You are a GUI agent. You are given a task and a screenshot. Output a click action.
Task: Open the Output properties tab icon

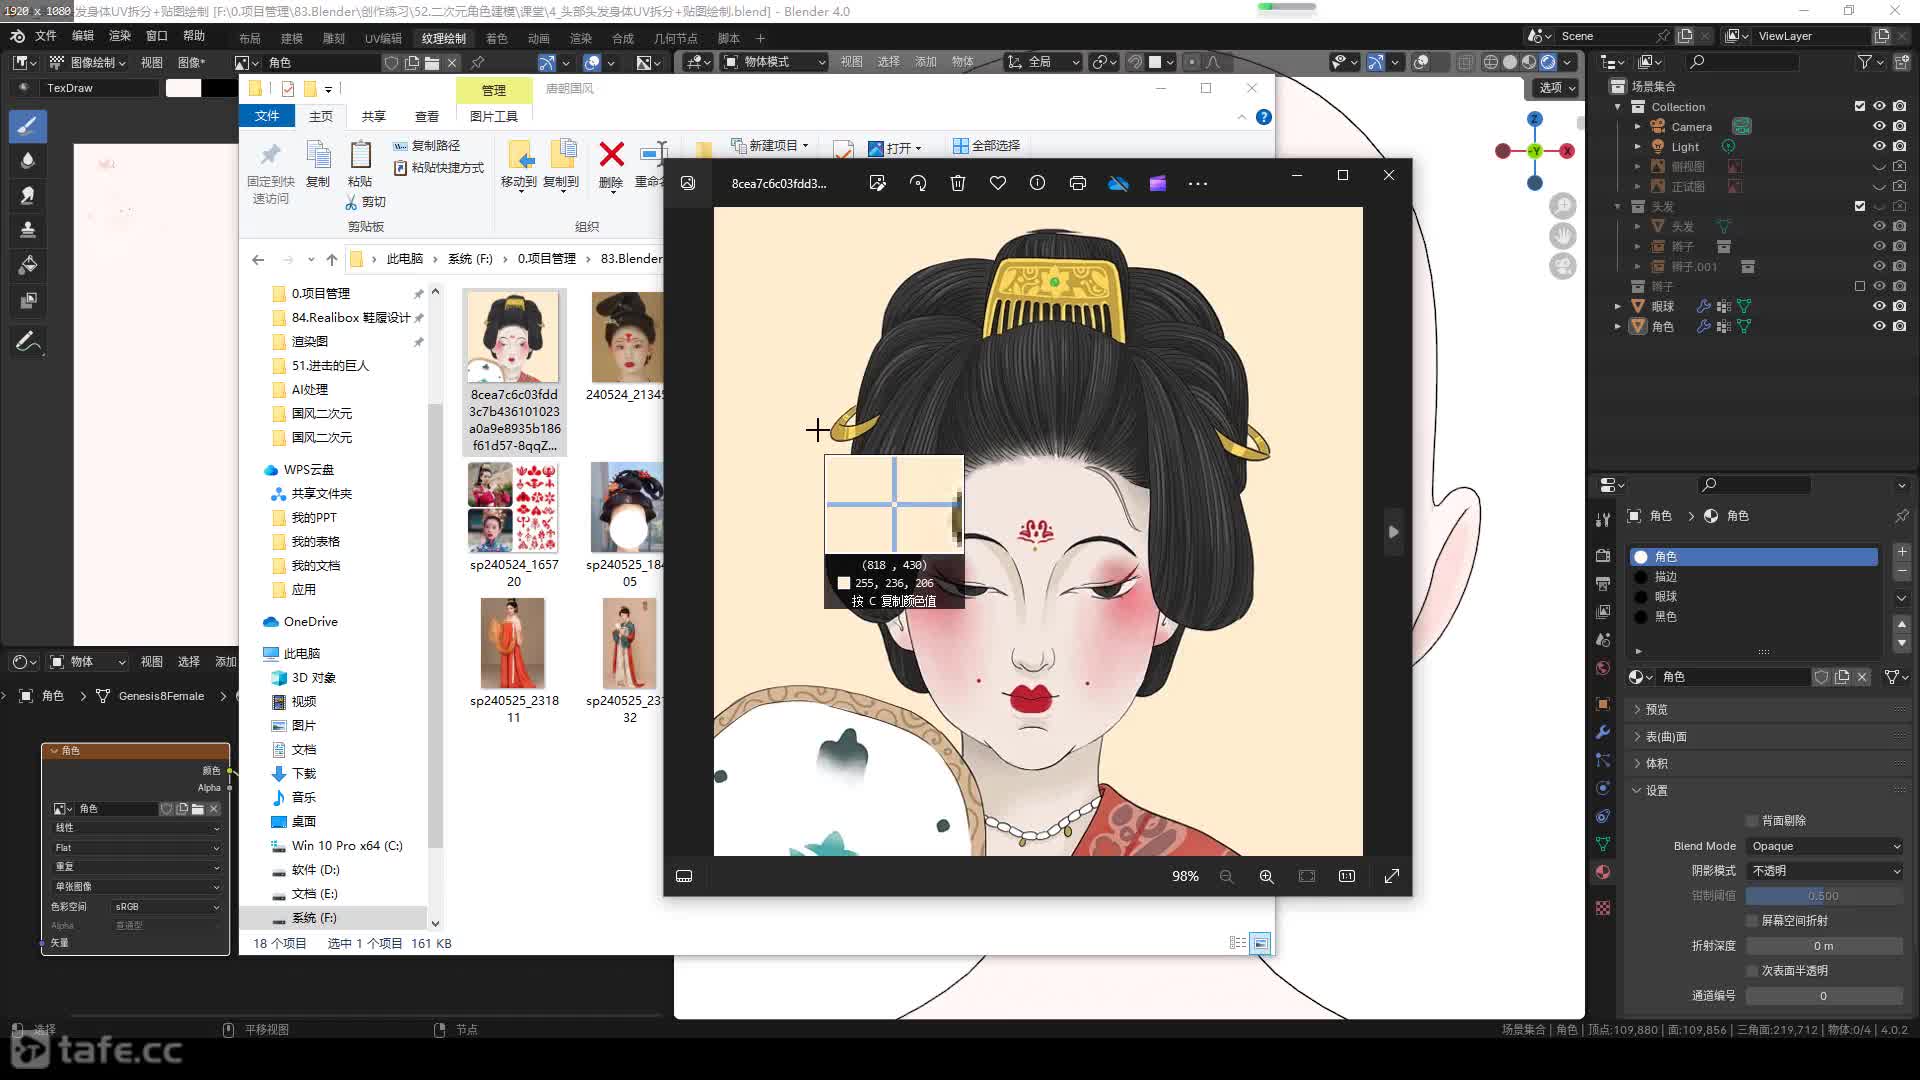tap(1603, 584)
